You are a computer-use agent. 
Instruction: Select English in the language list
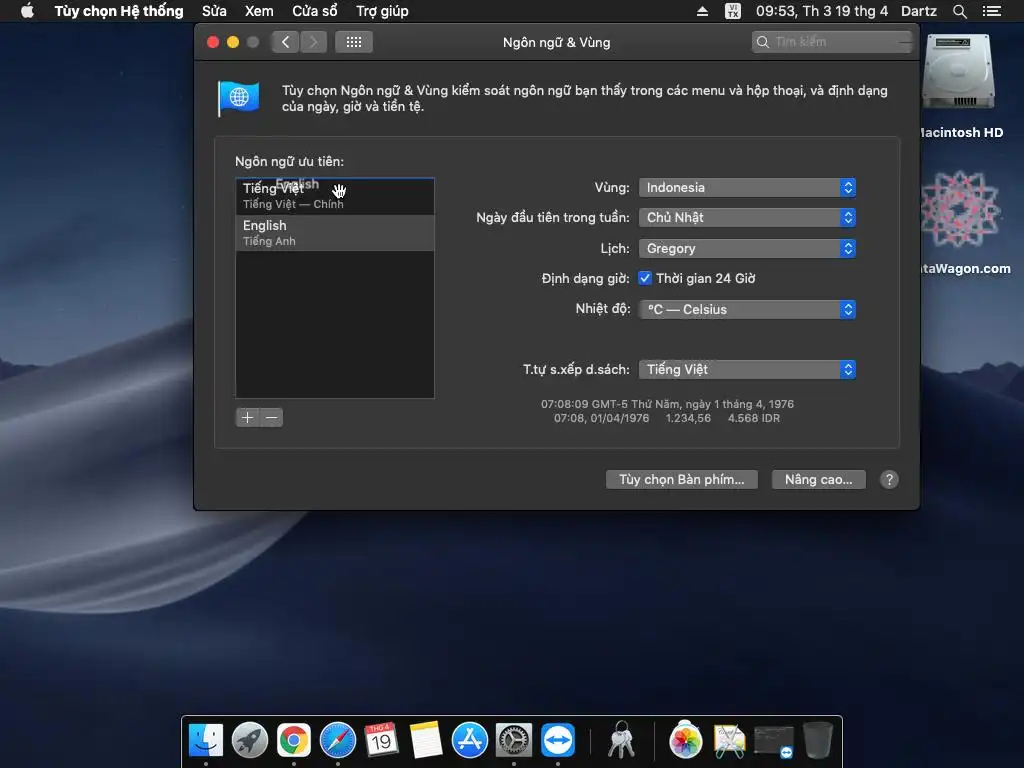(334, 232)
